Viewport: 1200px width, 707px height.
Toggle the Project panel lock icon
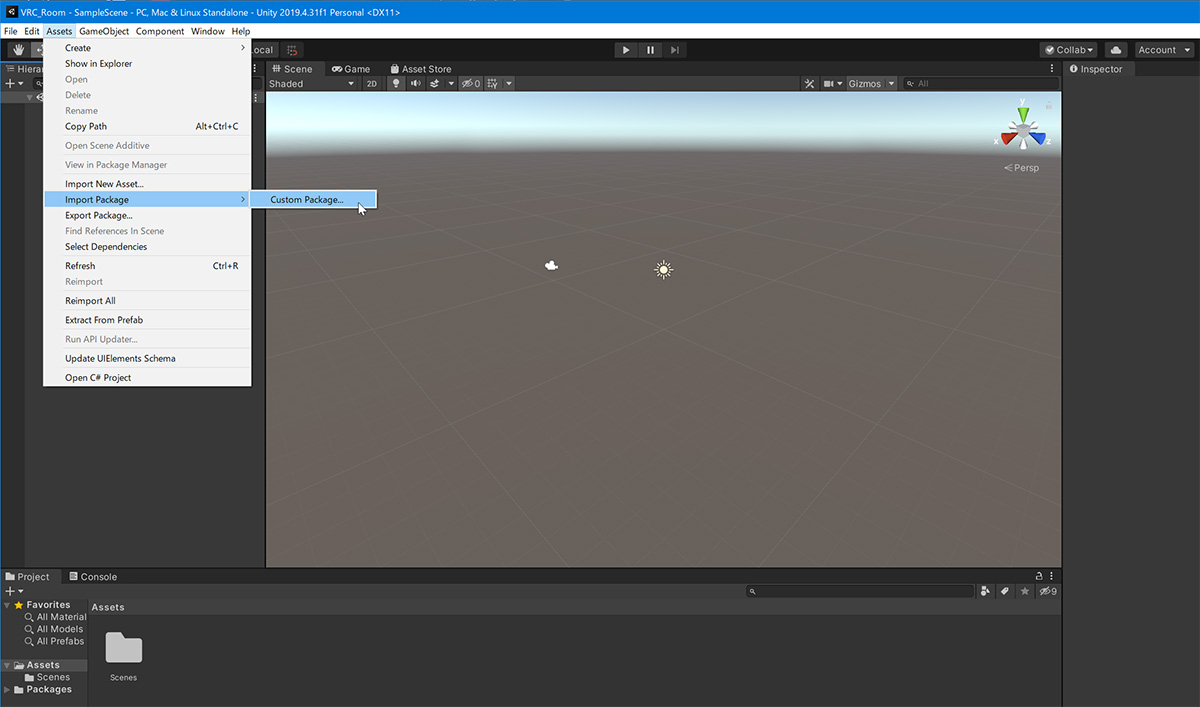pos(1039,576)
